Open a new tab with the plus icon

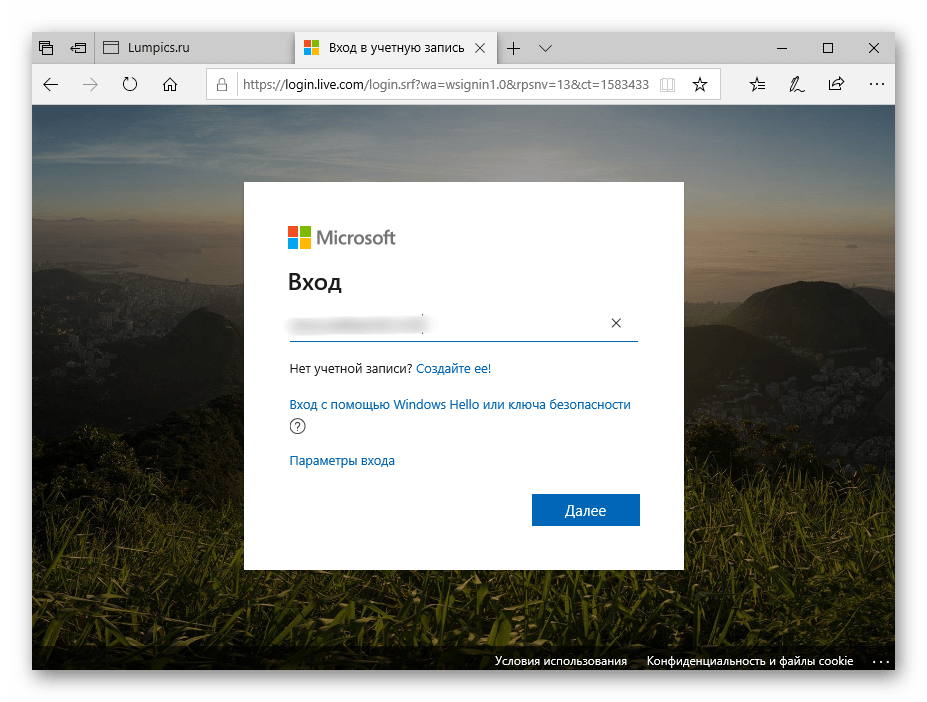513,48
